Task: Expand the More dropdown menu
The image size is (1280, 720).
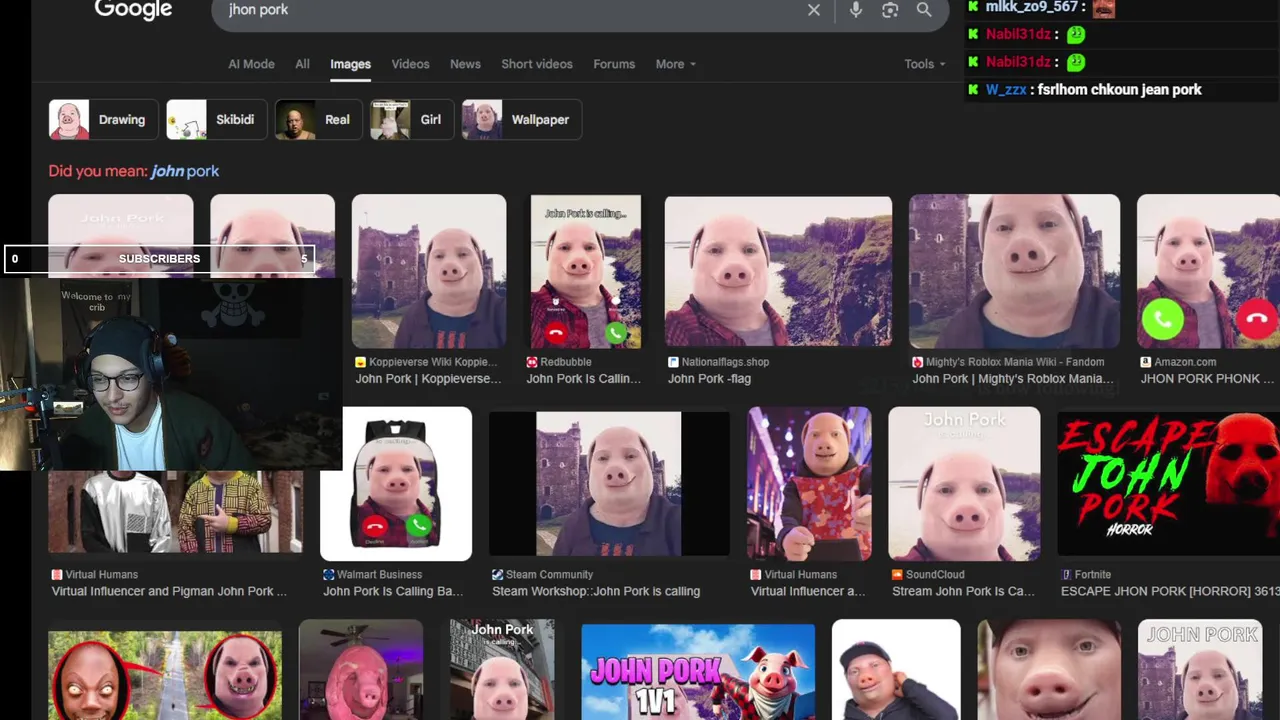Action: pos(675,64)
